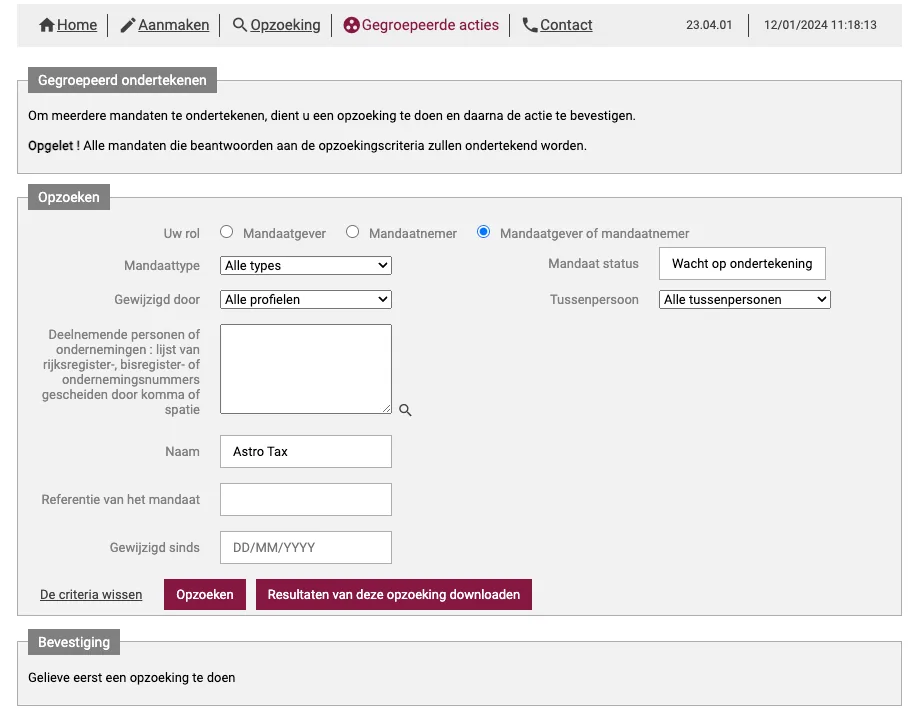919x717 pixels.
Task: Click the Opzoeking magnifier icon
Action: (x=239, y=25)
